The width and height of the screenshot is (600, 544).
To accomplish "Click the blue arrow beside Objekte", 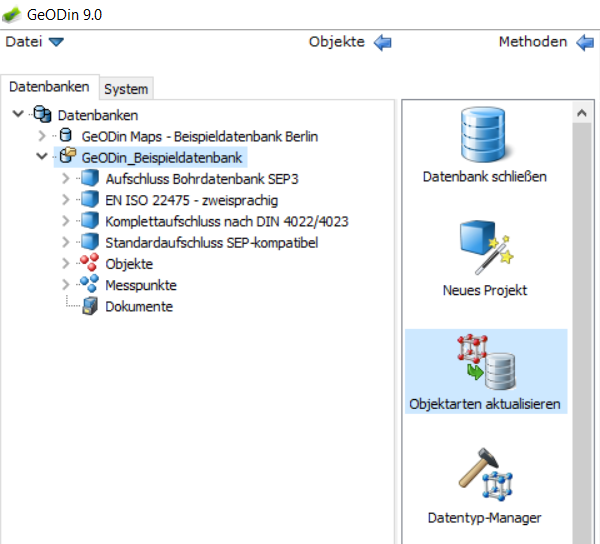I will coord(383,42).
